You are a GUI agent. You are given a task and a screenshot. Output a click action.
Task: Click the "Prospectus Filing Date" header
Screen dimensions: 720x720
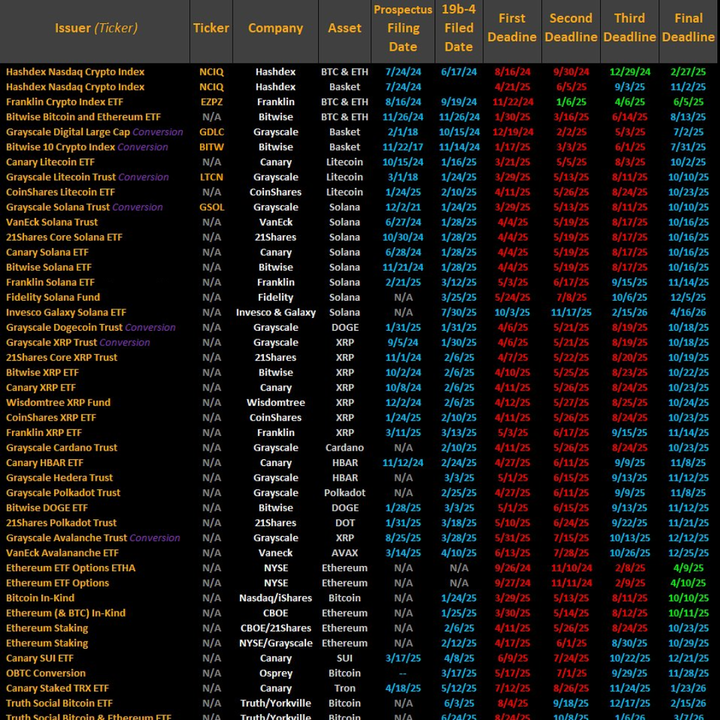(x=403, y=28)
